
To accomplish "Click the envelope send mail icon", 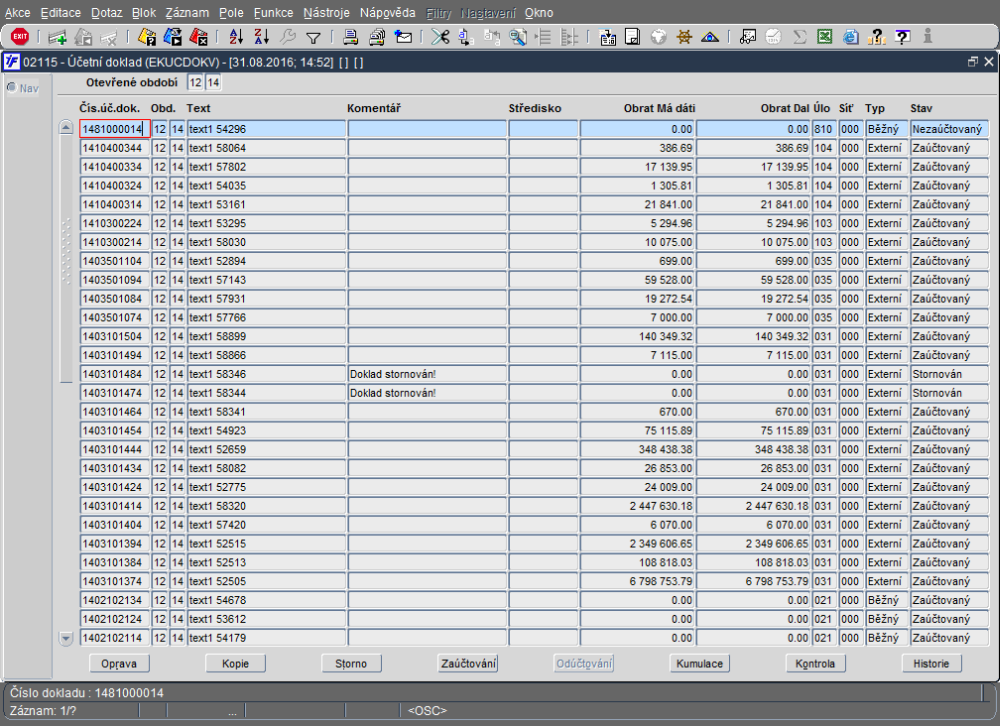I will (x=403, y=37).
